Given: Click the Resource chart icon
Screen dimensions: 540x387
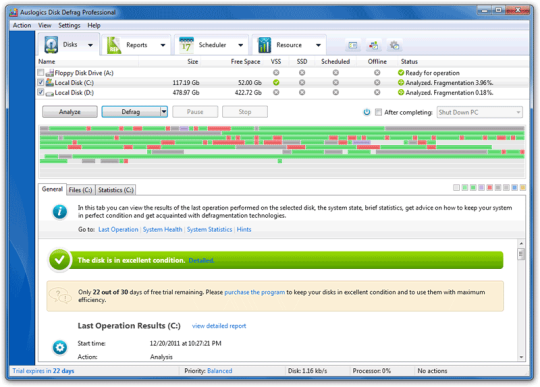Looking at the screenshot, I should click(264, 45).
